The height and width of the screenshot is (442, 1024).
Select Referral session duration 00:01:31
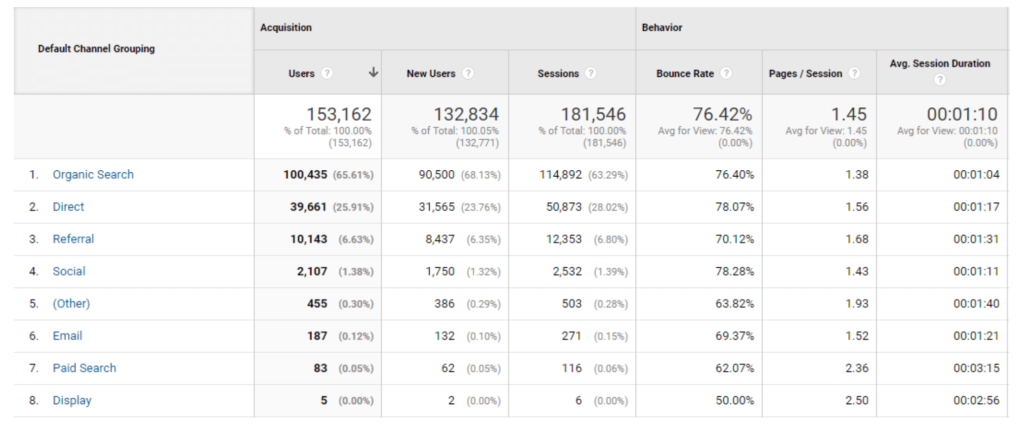976,239
